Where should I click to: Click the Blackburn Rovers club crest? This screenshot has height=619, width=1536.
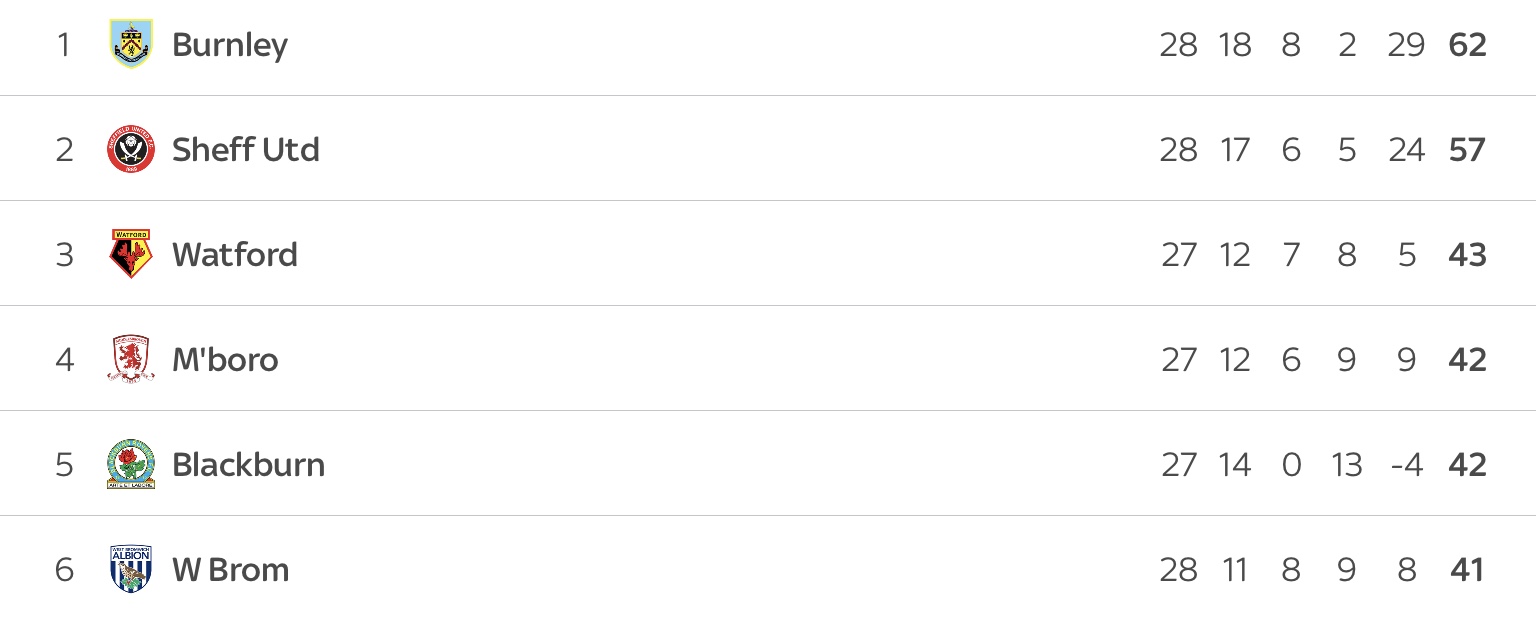pyautogui.click(x=131, y=464)
